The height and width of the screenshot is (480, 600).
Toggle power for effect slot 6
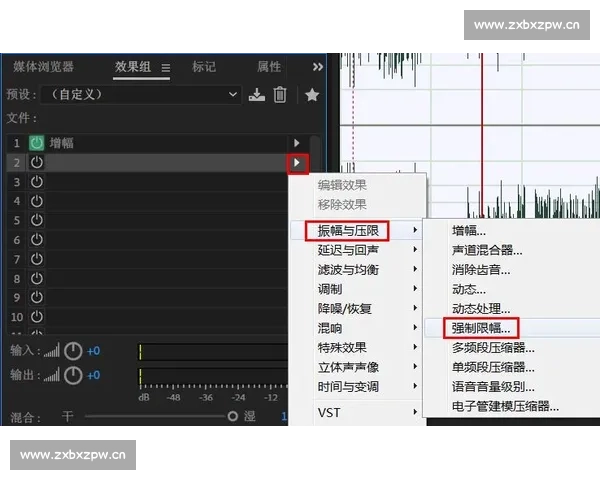tap(37, 240)
